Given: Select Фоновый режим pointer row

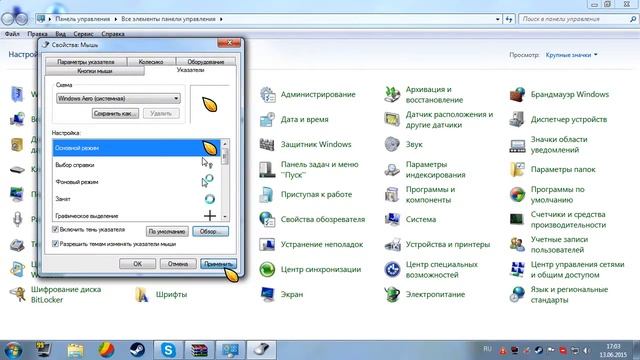Looking at the screenshot, I should tap(136, 182).
